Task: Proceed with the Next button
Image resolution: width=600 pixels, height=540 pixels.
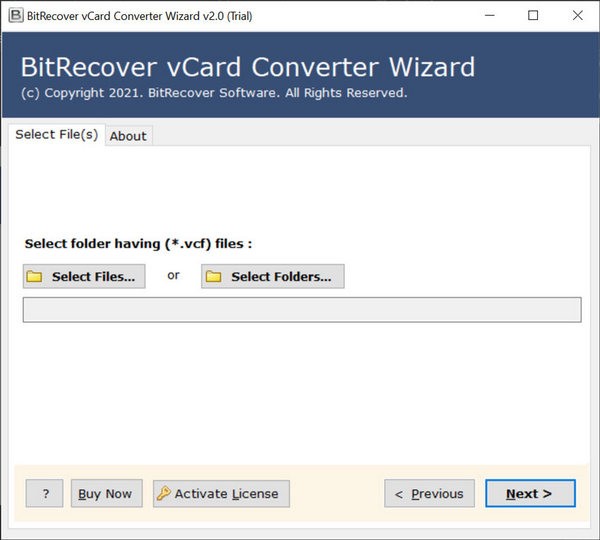Action: [530, 493]
